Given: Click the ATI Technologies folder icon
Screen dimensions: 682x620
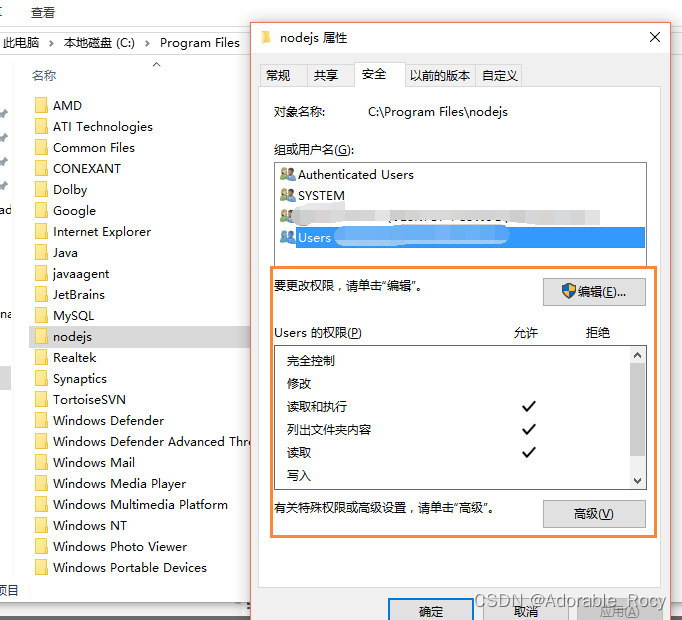Looking at the screenshot, I should (41, 126).
